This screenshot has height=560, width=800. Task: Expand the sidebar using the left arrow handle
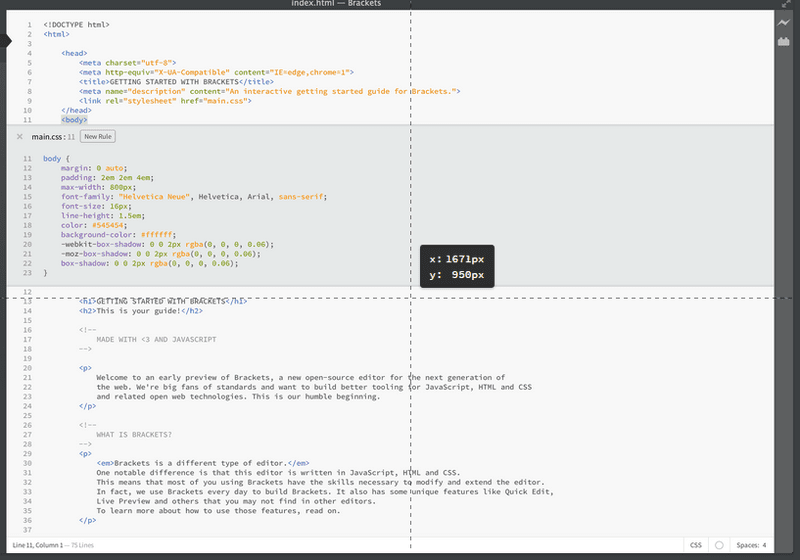tap(5, 41)
